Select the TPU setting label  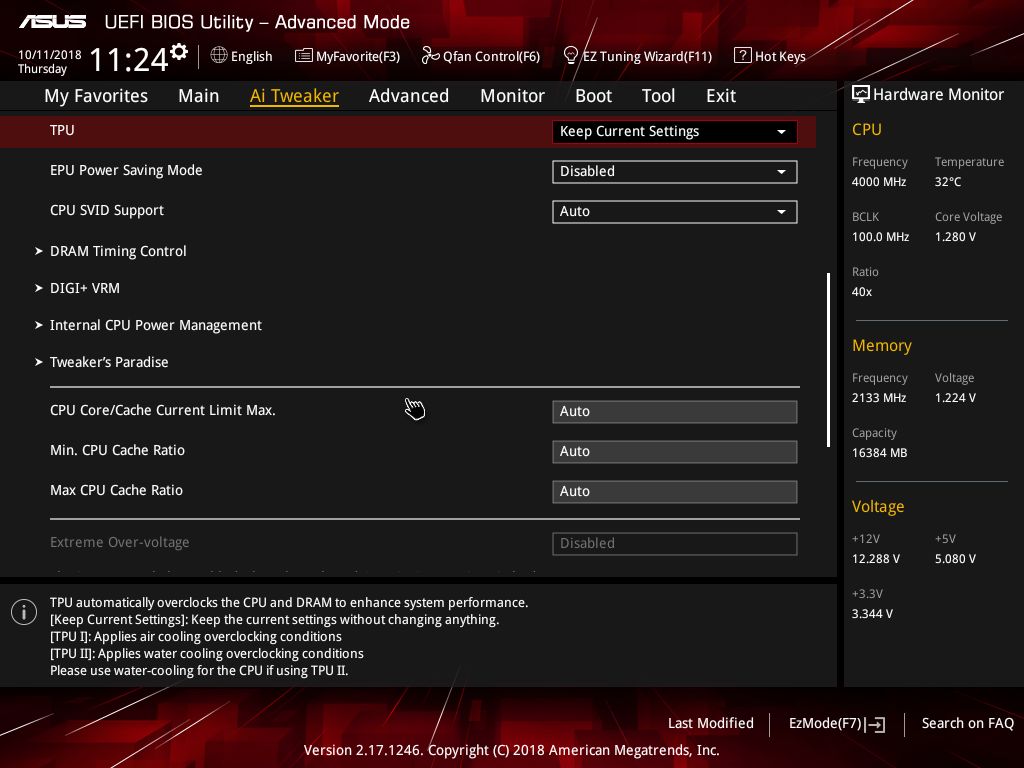pyautogui.click(x=62, y=130)
